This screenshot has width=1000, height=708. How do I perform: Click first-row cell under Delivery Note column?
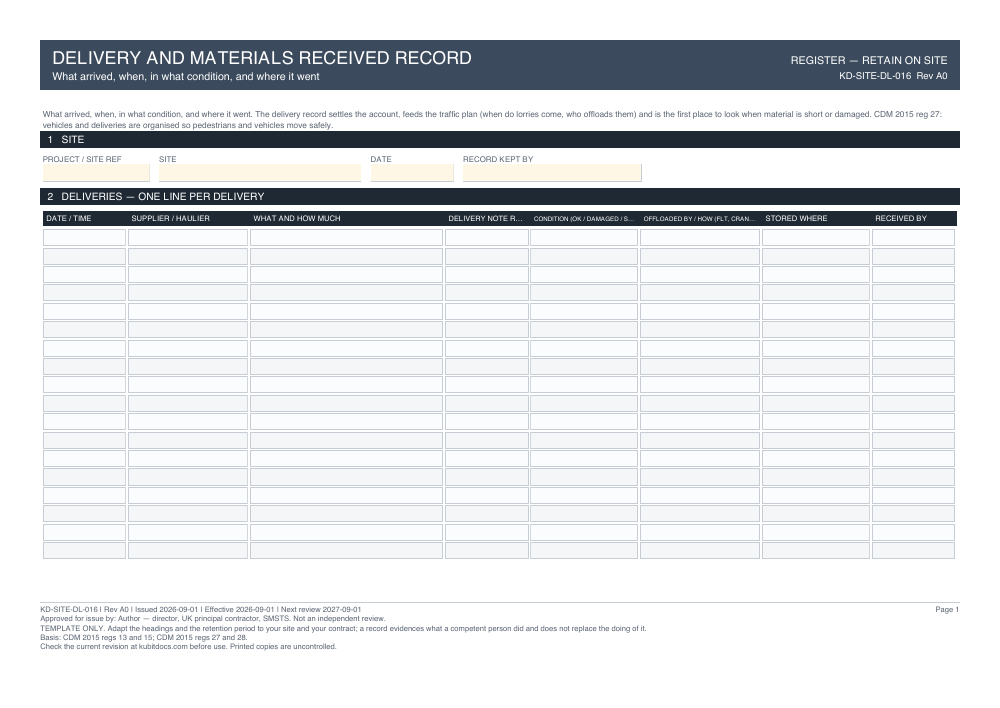[x=487, y=238]
